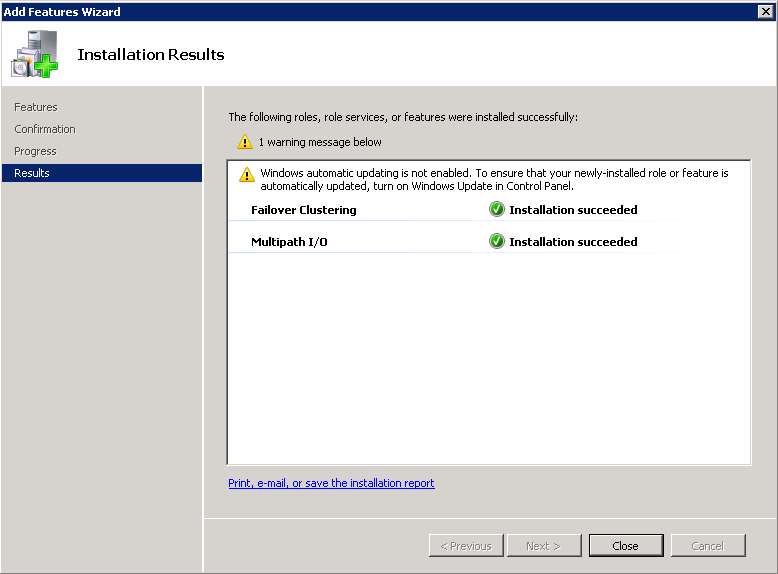Click green checkmark for Failover Clustering

click(497, 210)
